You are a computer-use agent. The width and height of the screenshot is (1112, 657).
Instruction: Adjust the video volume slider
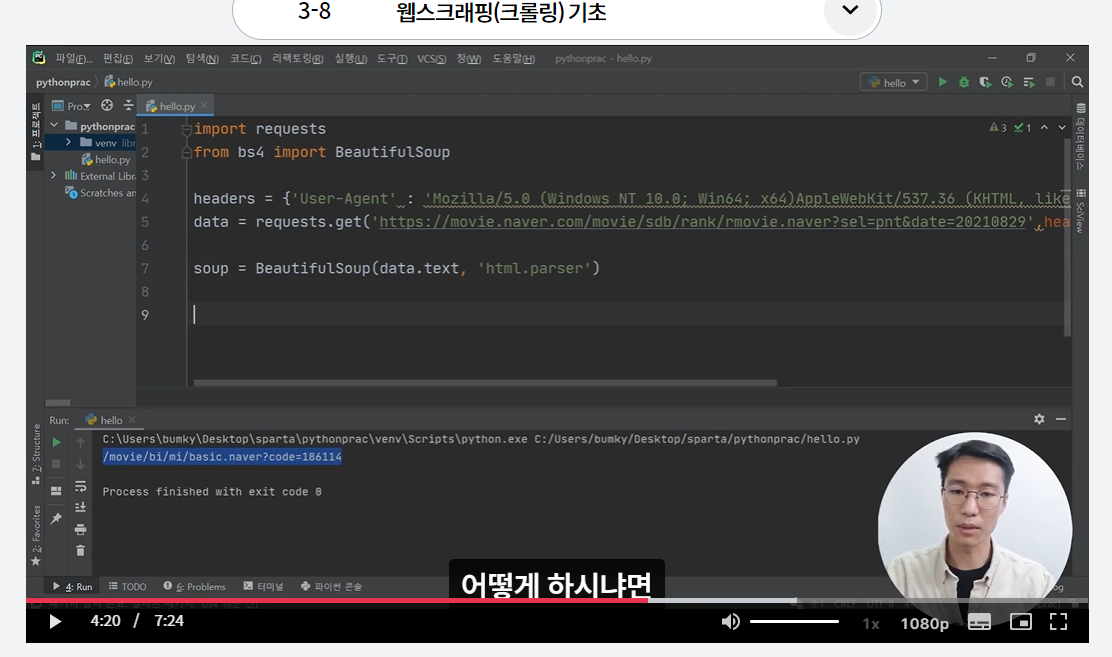(794, 622)
